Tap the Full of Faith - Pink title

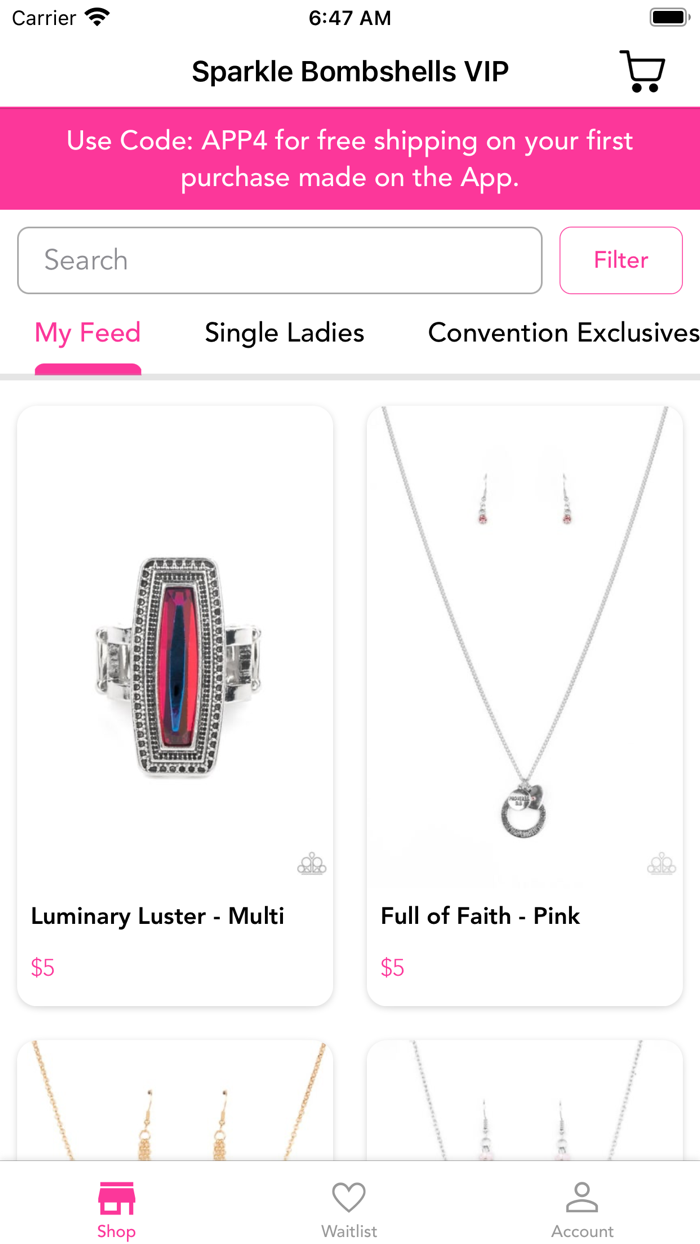pyautogui.click(x=480, y=916)
